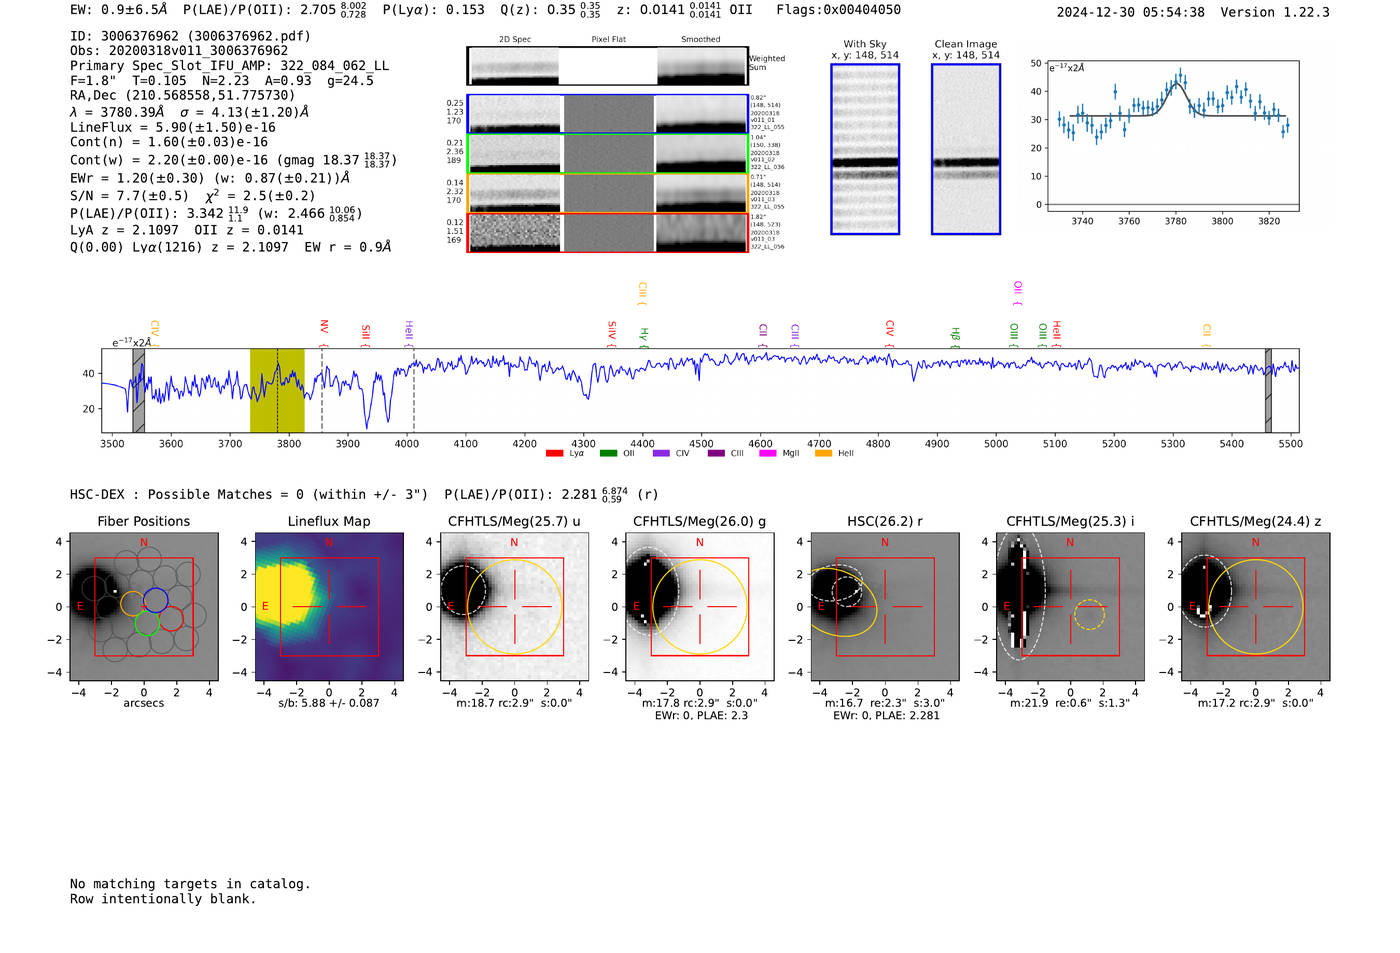
Task: Click the '2024-12-30 05:54:38' timestamp
Action: (1130, 12)
